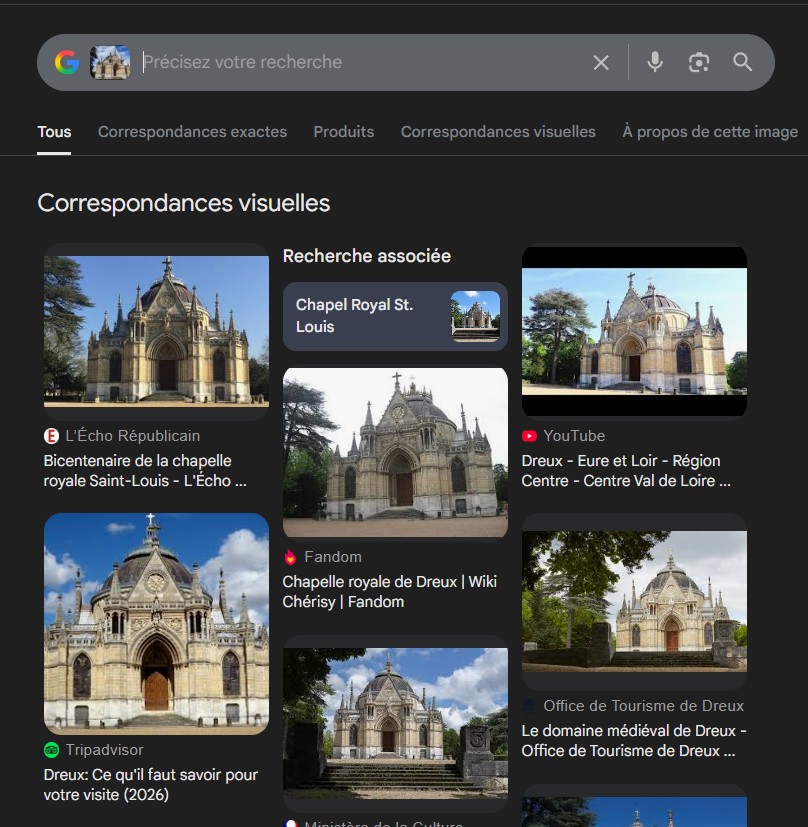This screenshot has width=808, height=827.
Task: Click the YouTube Dreux video thumbnail
Action: pos(634,331)
